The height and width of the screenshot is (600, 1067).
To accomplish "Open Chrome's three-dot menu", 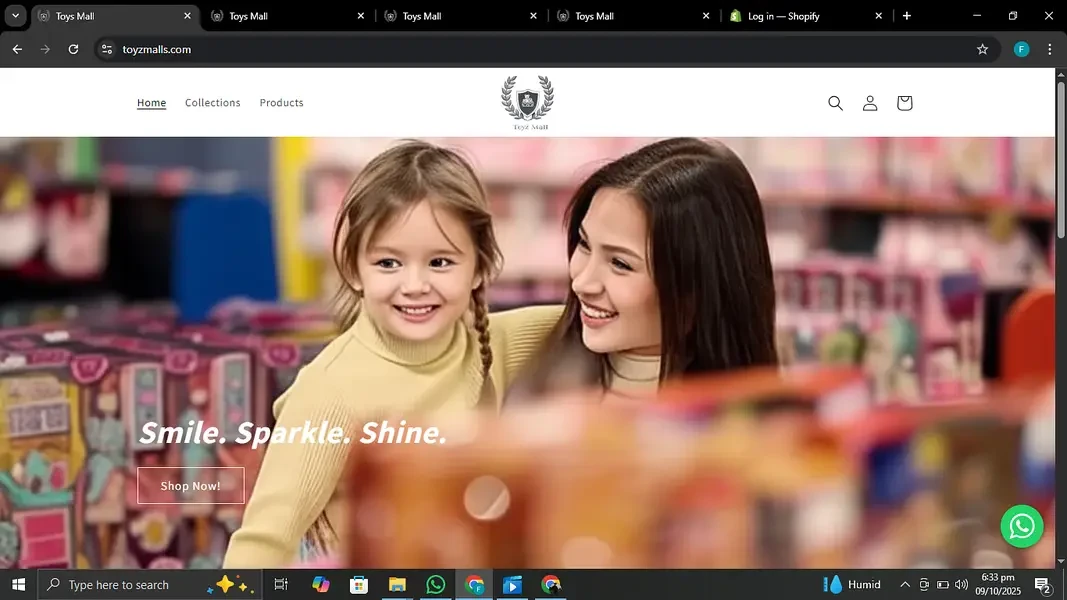I will point(1049,49).
